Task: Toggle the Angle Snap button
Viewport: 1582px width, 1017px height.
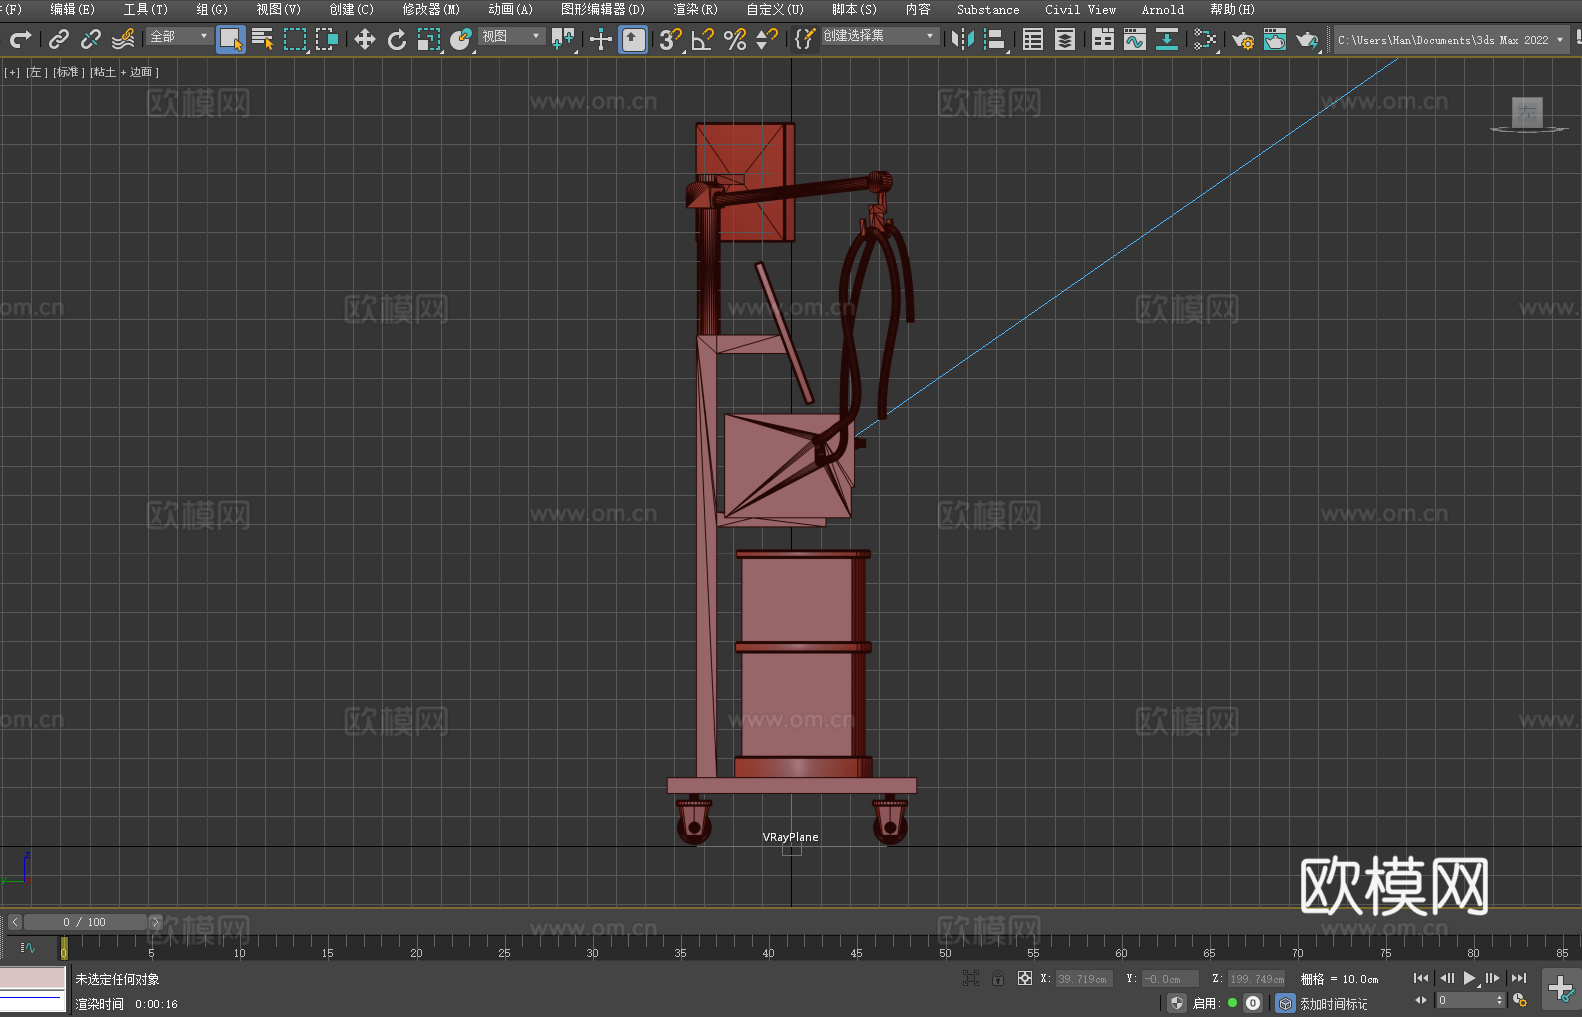Action: (702, 39)
